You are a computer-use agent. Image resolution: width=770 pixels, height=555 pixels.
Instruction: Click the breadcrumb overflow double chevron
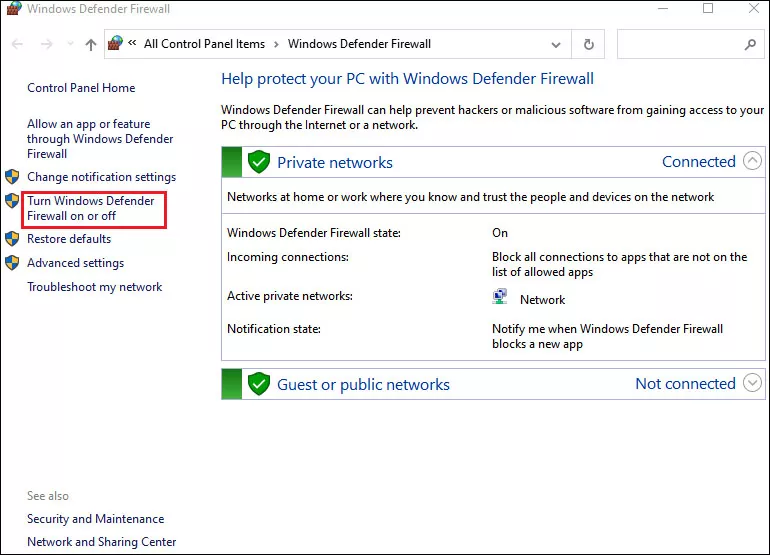[132, 43]
